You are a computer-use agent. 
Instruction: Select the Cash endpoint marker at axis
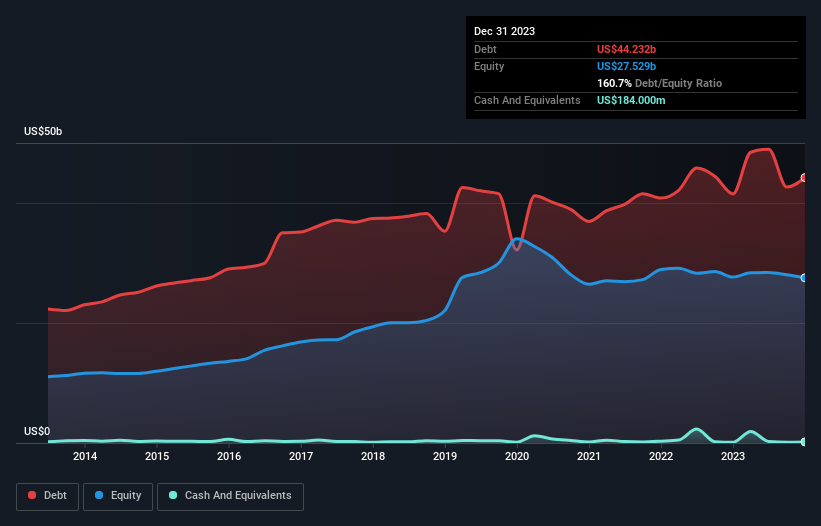(804, 442)
